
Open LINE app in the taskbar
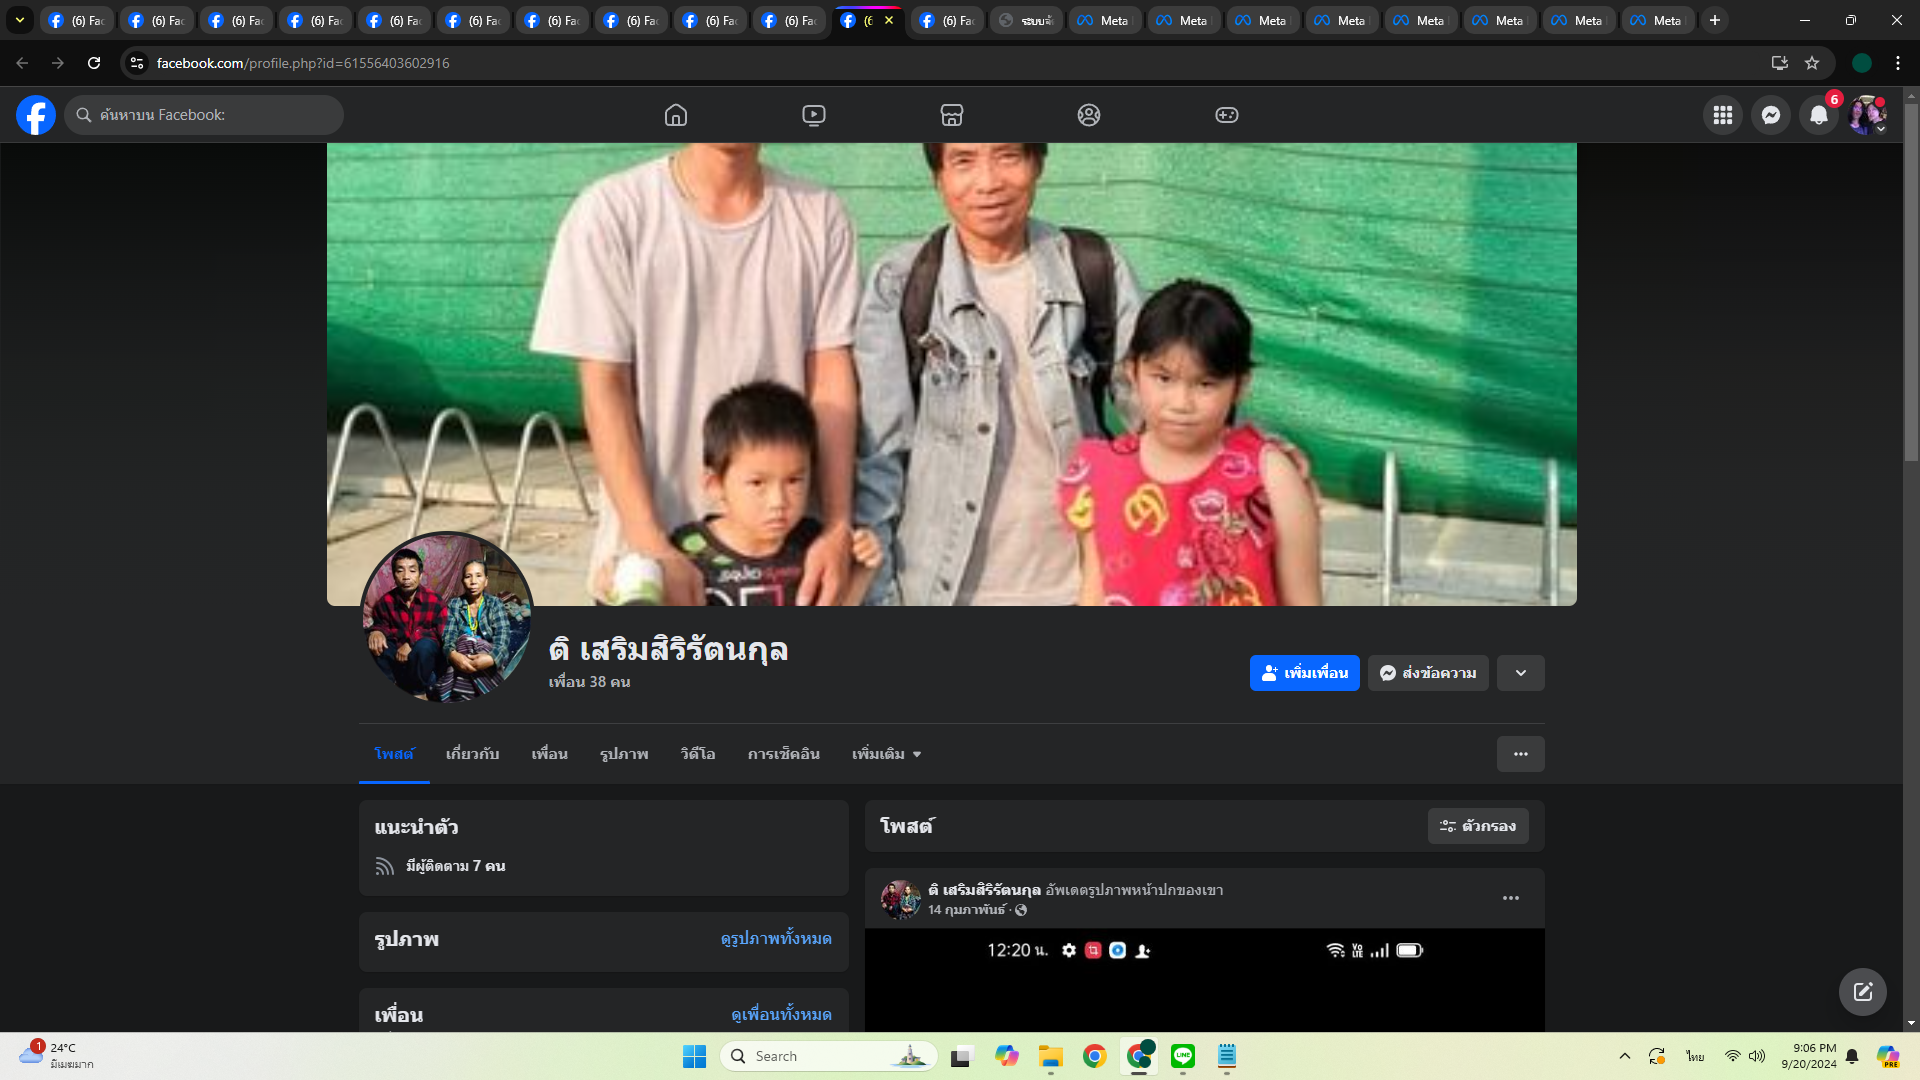(1183, 1056)
